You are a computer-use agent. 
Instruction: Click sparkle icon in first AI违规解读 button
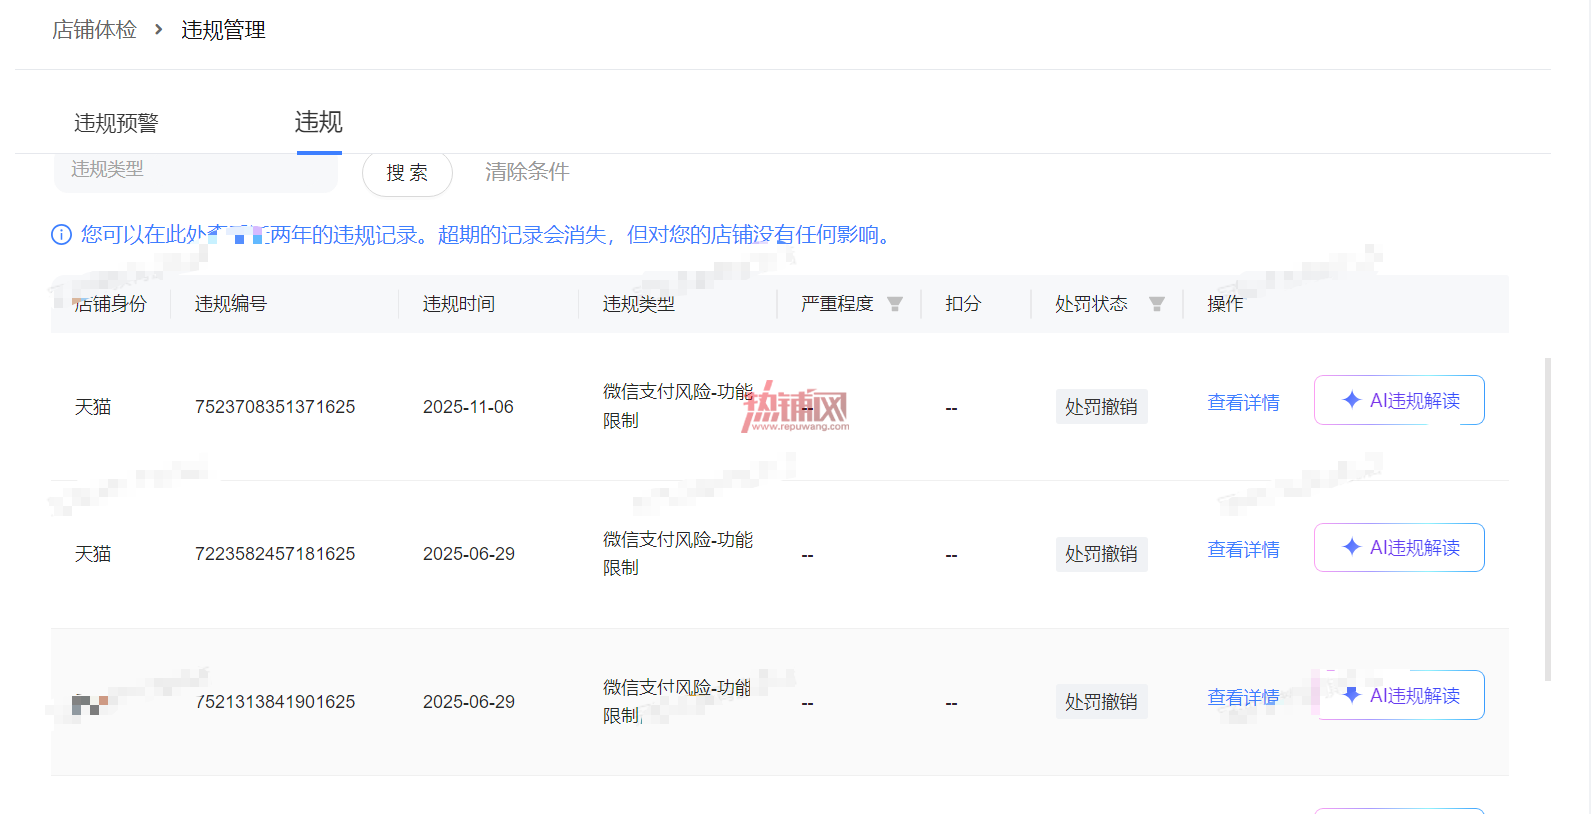coord(1351,400)
